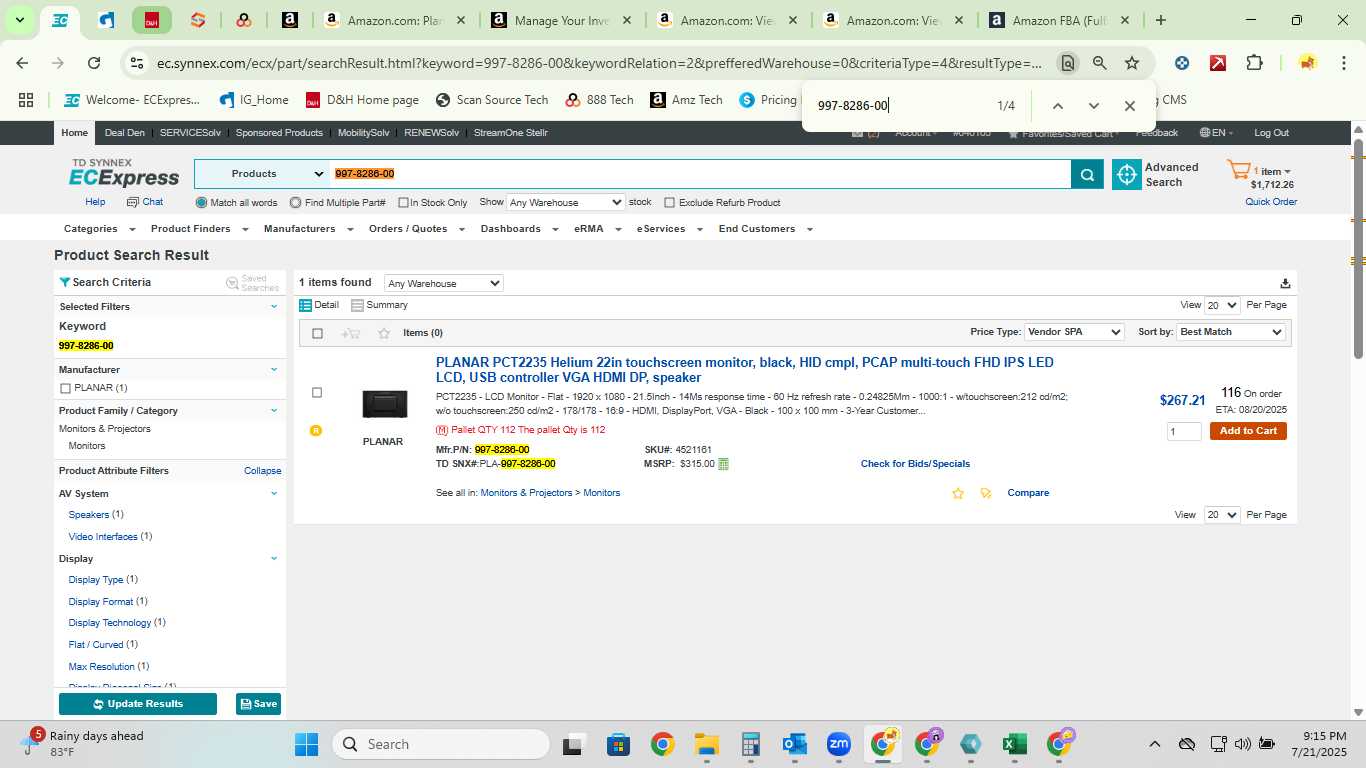The image size is (1366, 768).
Task: Add PLANAR product to favorites star
Action: point(958,493)
